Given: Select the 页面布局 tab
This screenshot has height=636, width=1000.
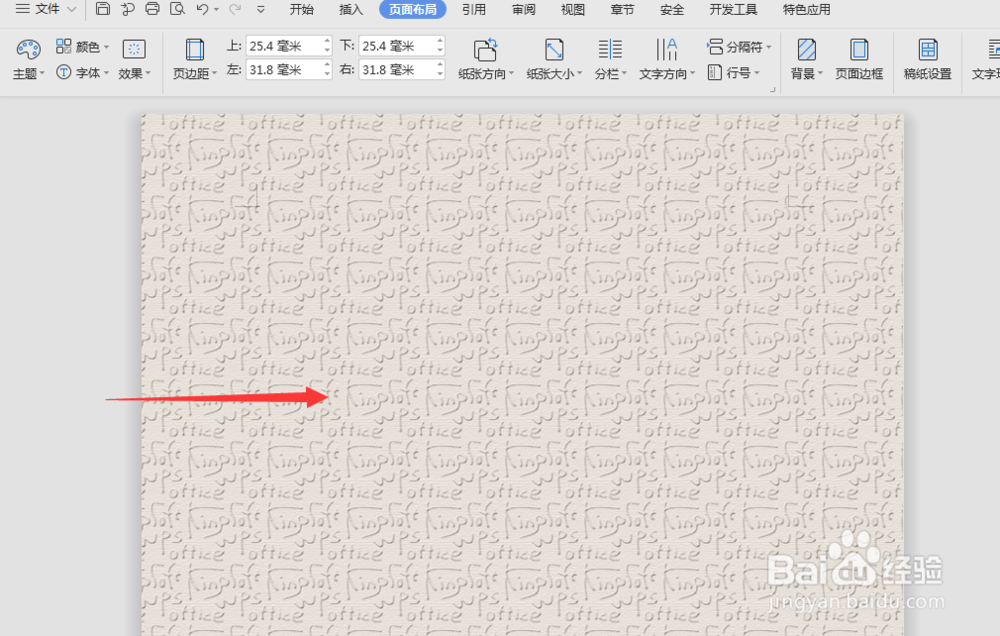Looking at the screenshot, I should tap(413, 10).
